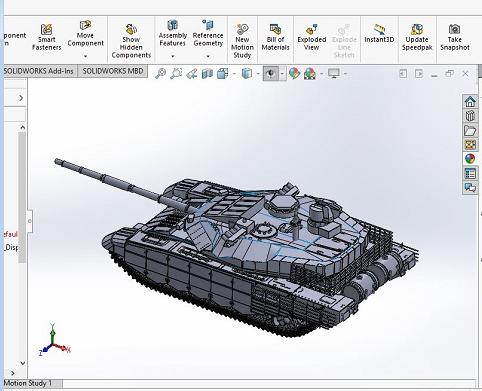Open Section View tool
The width and height of the screenshot is (482, 391).
(x=207, y=73)
